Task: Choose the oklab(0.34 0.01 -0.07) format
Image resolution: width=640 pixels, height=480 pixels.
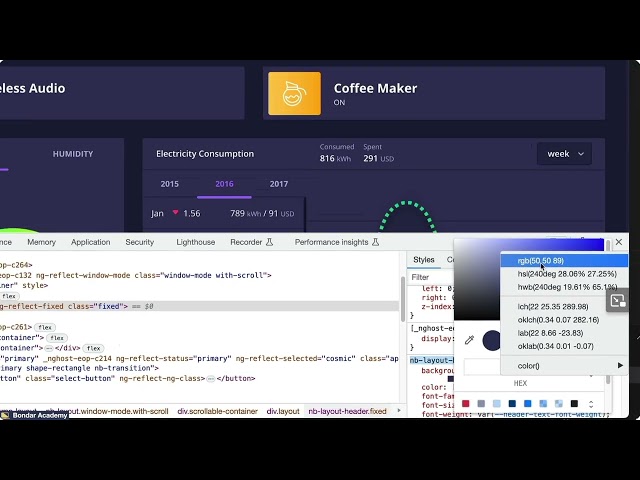Action: (564, 346)
